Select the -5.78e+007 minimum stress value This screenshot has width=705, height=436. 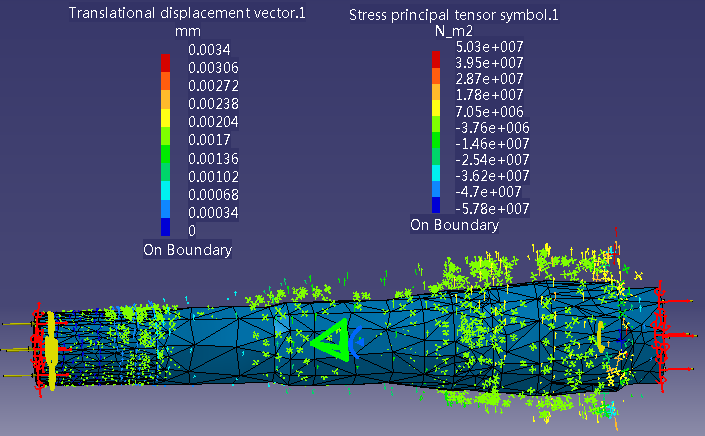point(492,209)
